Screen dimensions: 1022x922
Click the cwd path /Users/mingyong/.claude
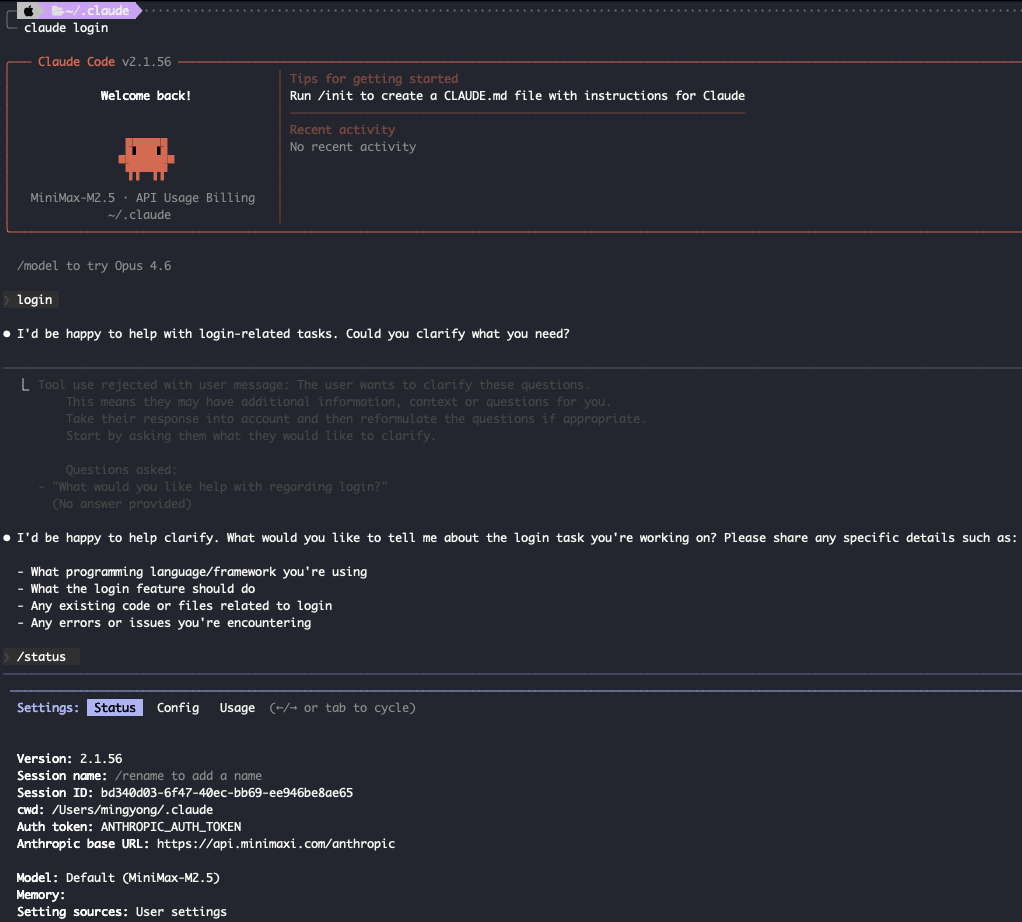click(x=132, y=810)
